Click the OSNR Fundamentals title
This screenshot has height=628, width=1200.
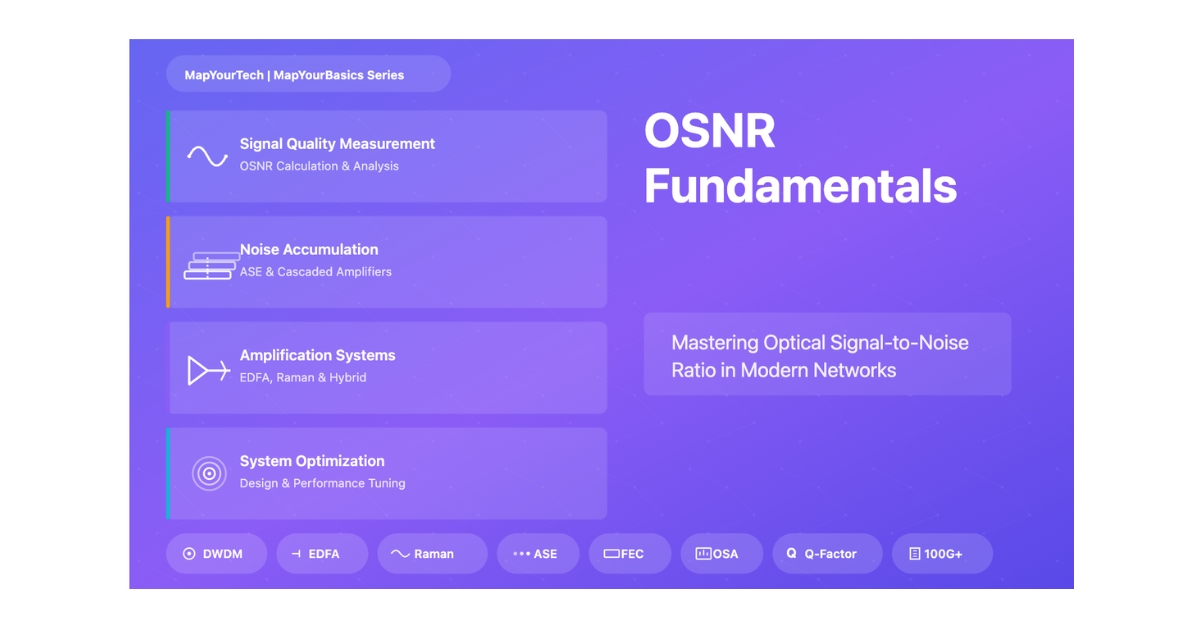tap(800, 158)
